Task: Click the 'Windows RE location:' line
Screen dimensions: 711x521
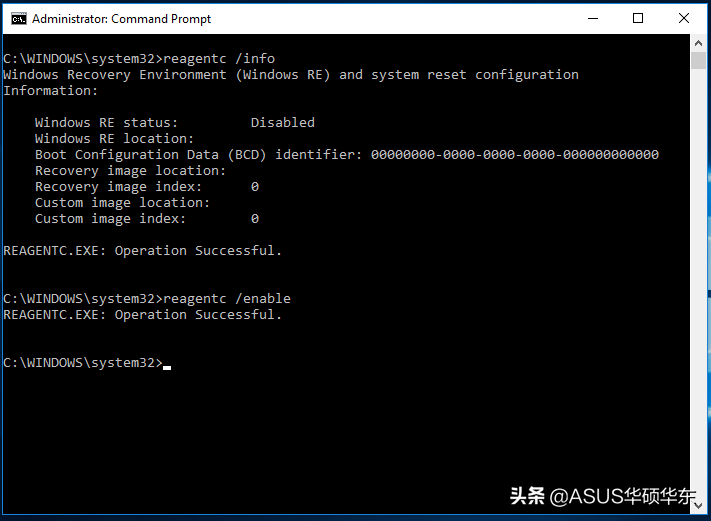Action: [x=114, y=138]
